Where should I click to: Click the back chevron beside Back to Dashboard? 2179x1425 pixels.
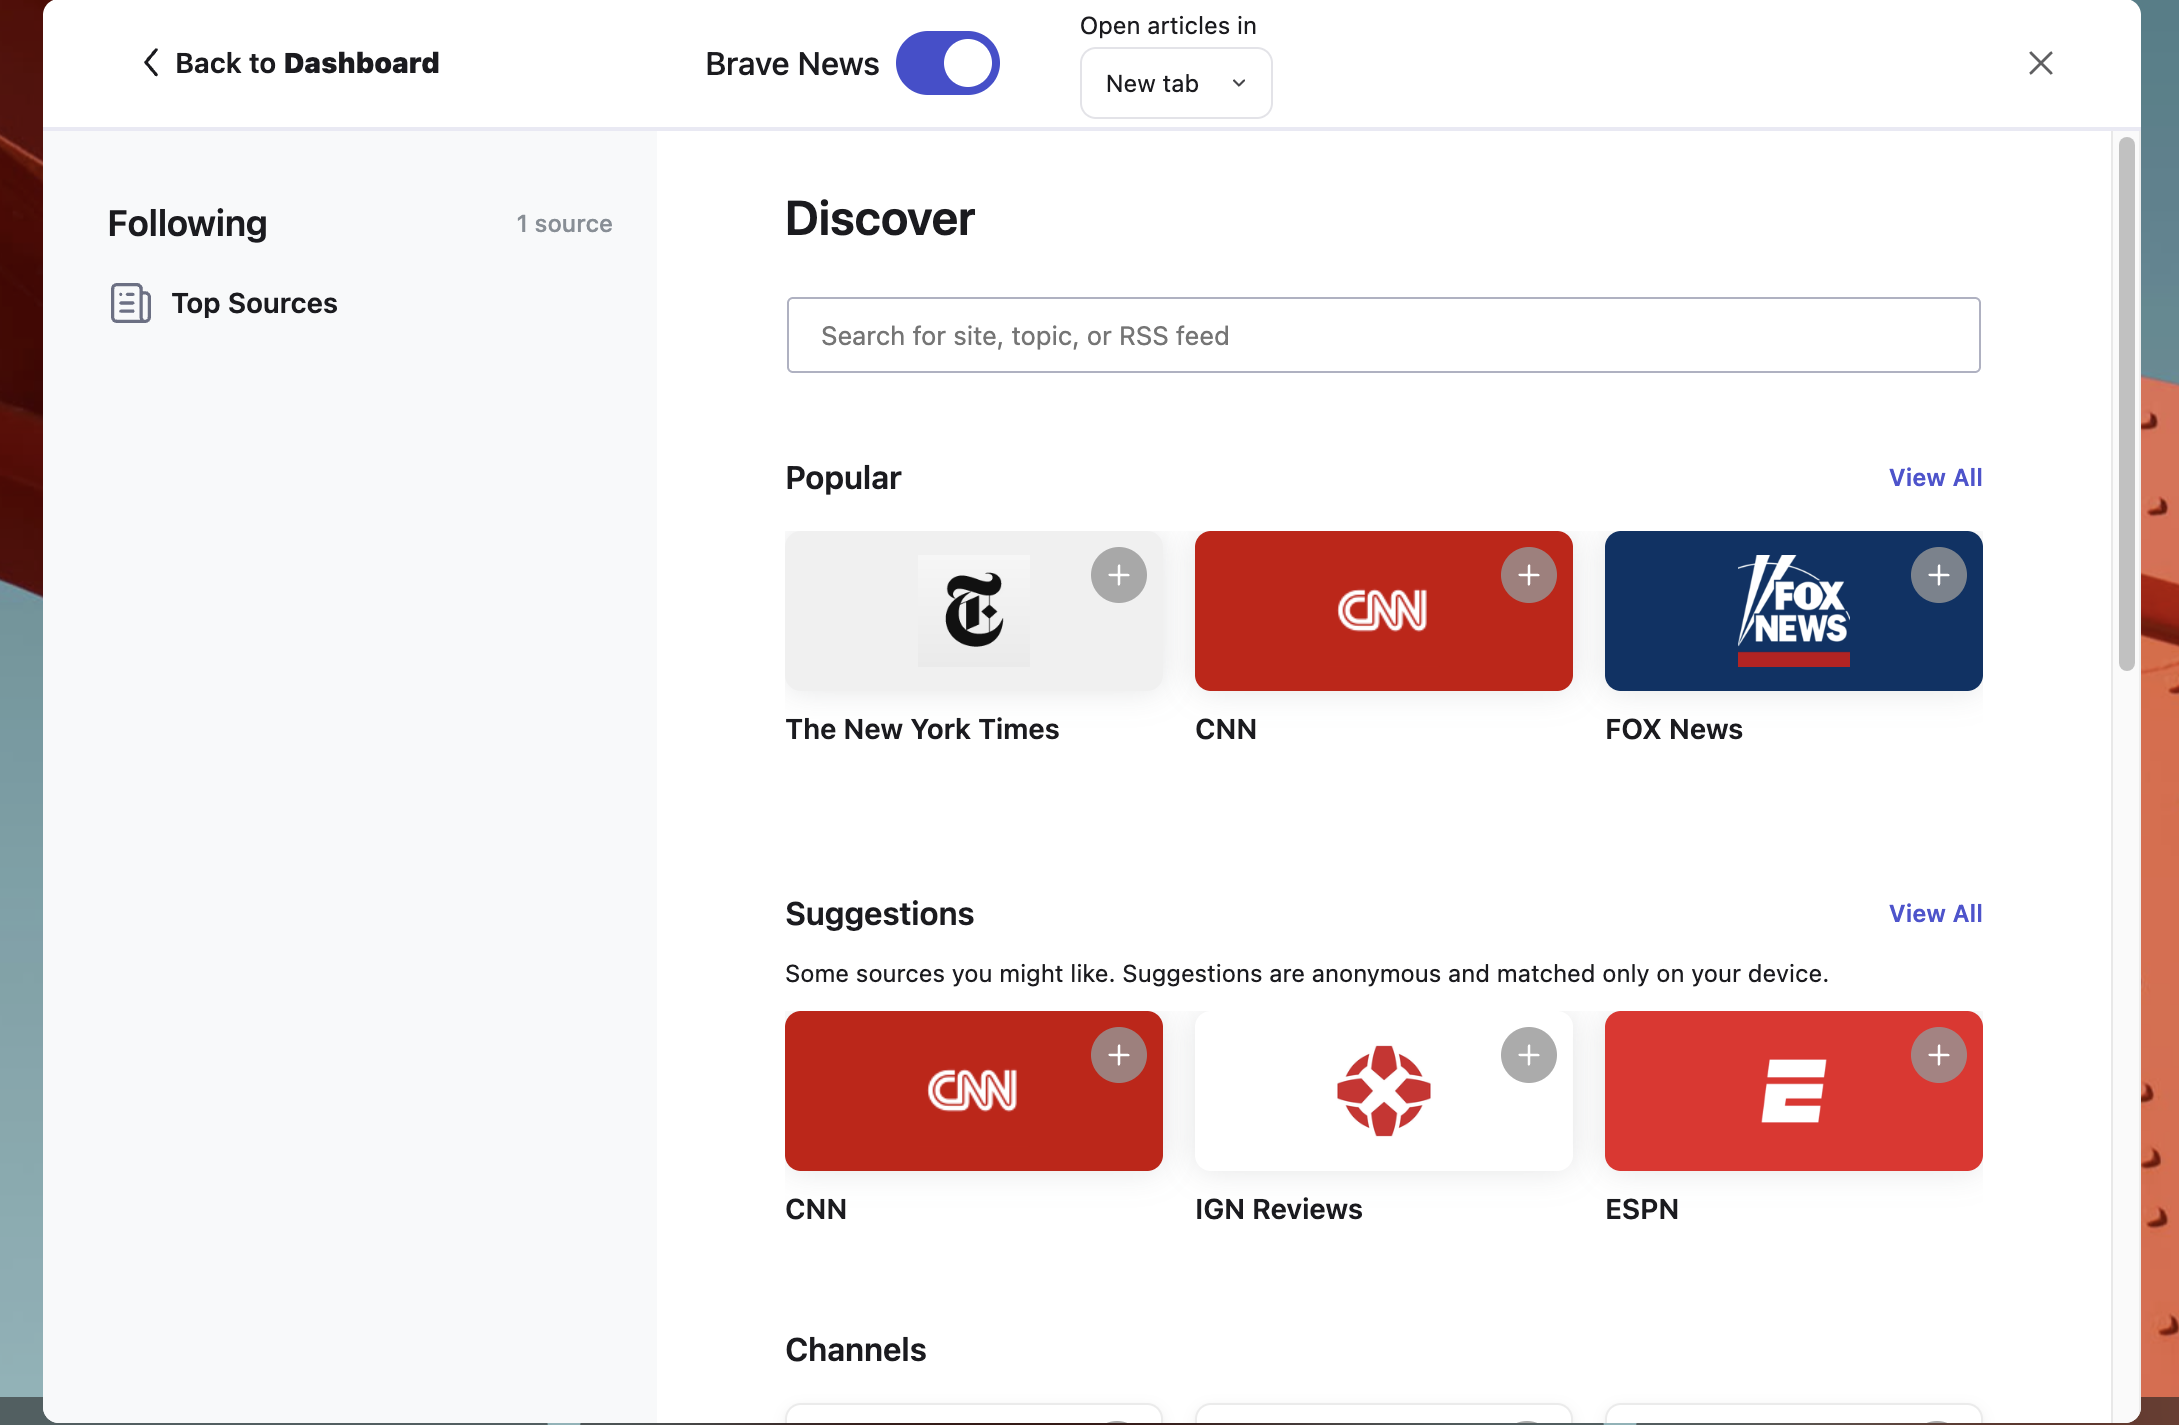pos(151,63)
